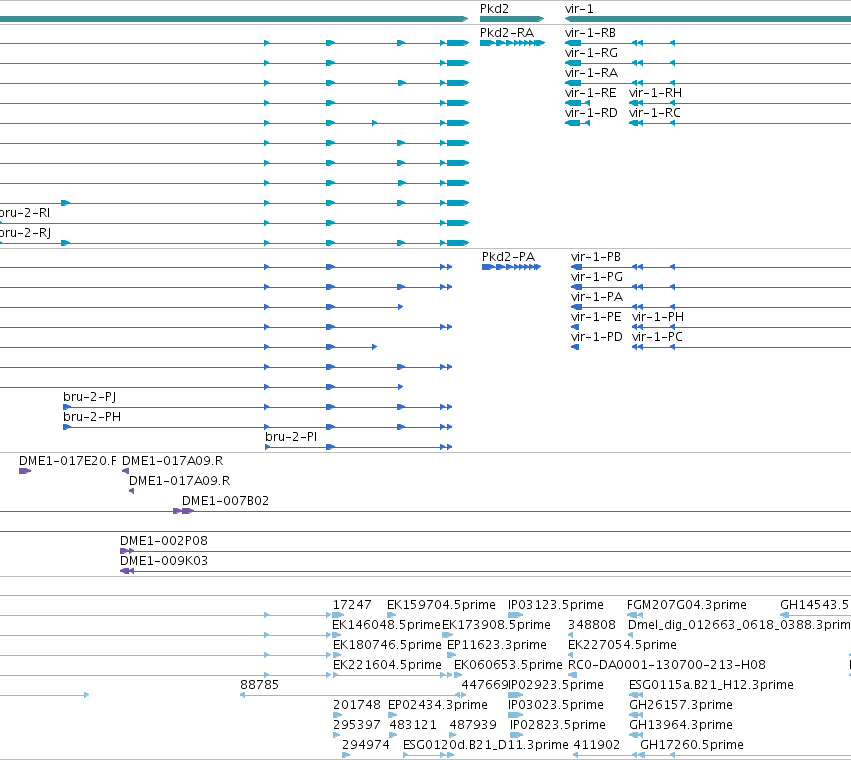
Task: Select the bru-2-RI transcript label
Action: (24, 213)
